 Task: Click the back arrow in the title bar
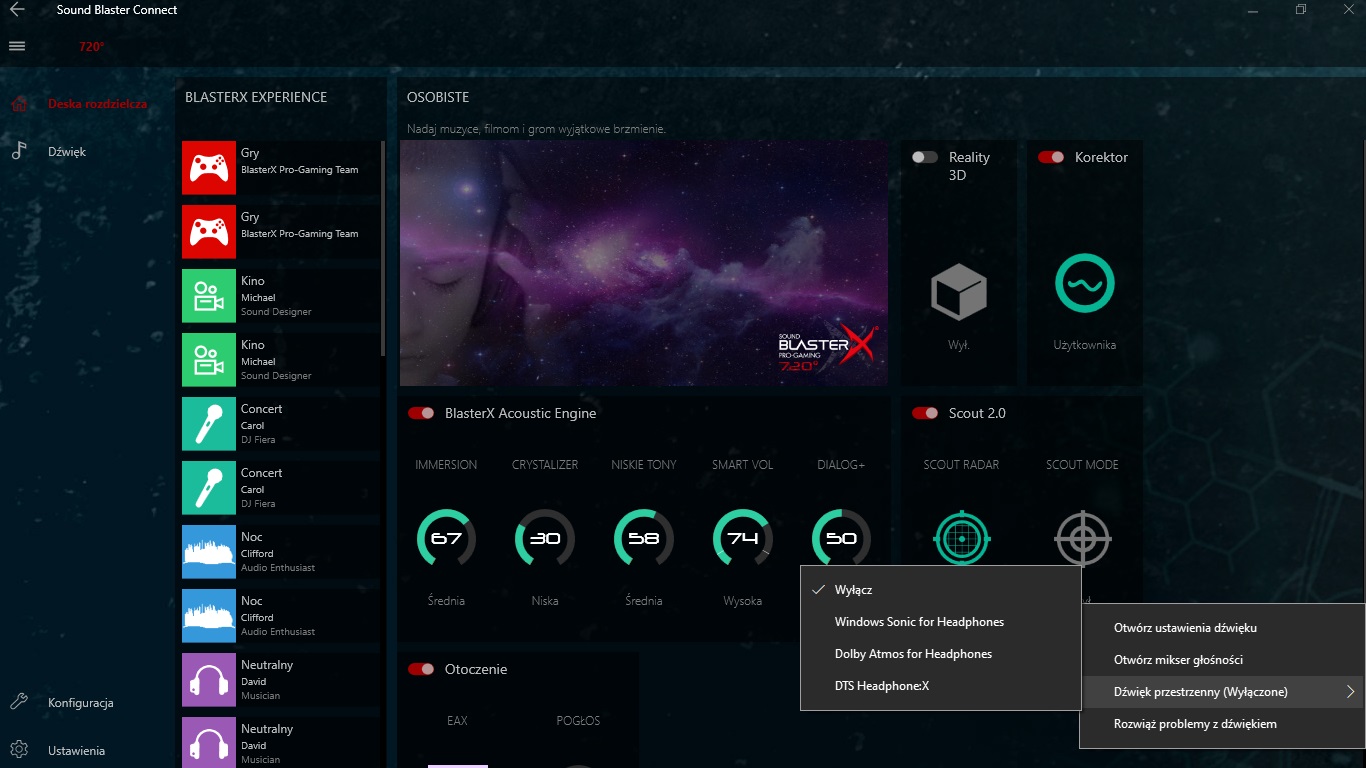17,10
